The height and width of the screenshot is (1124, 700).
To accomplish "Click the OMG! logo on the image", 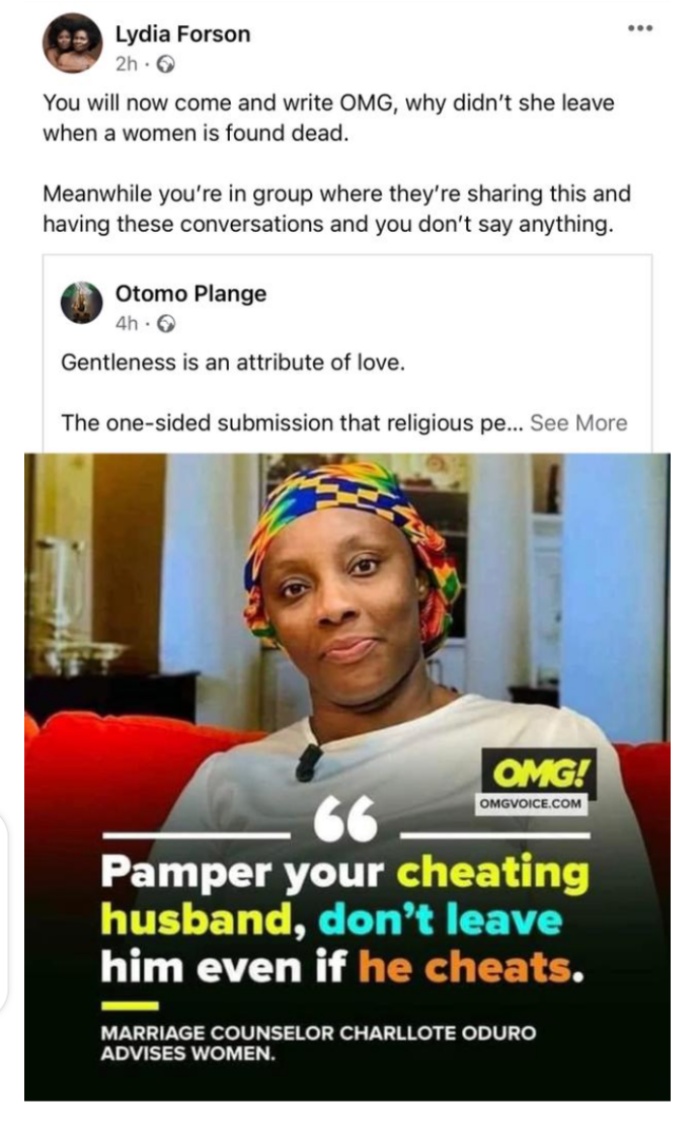I will [541, 772].
